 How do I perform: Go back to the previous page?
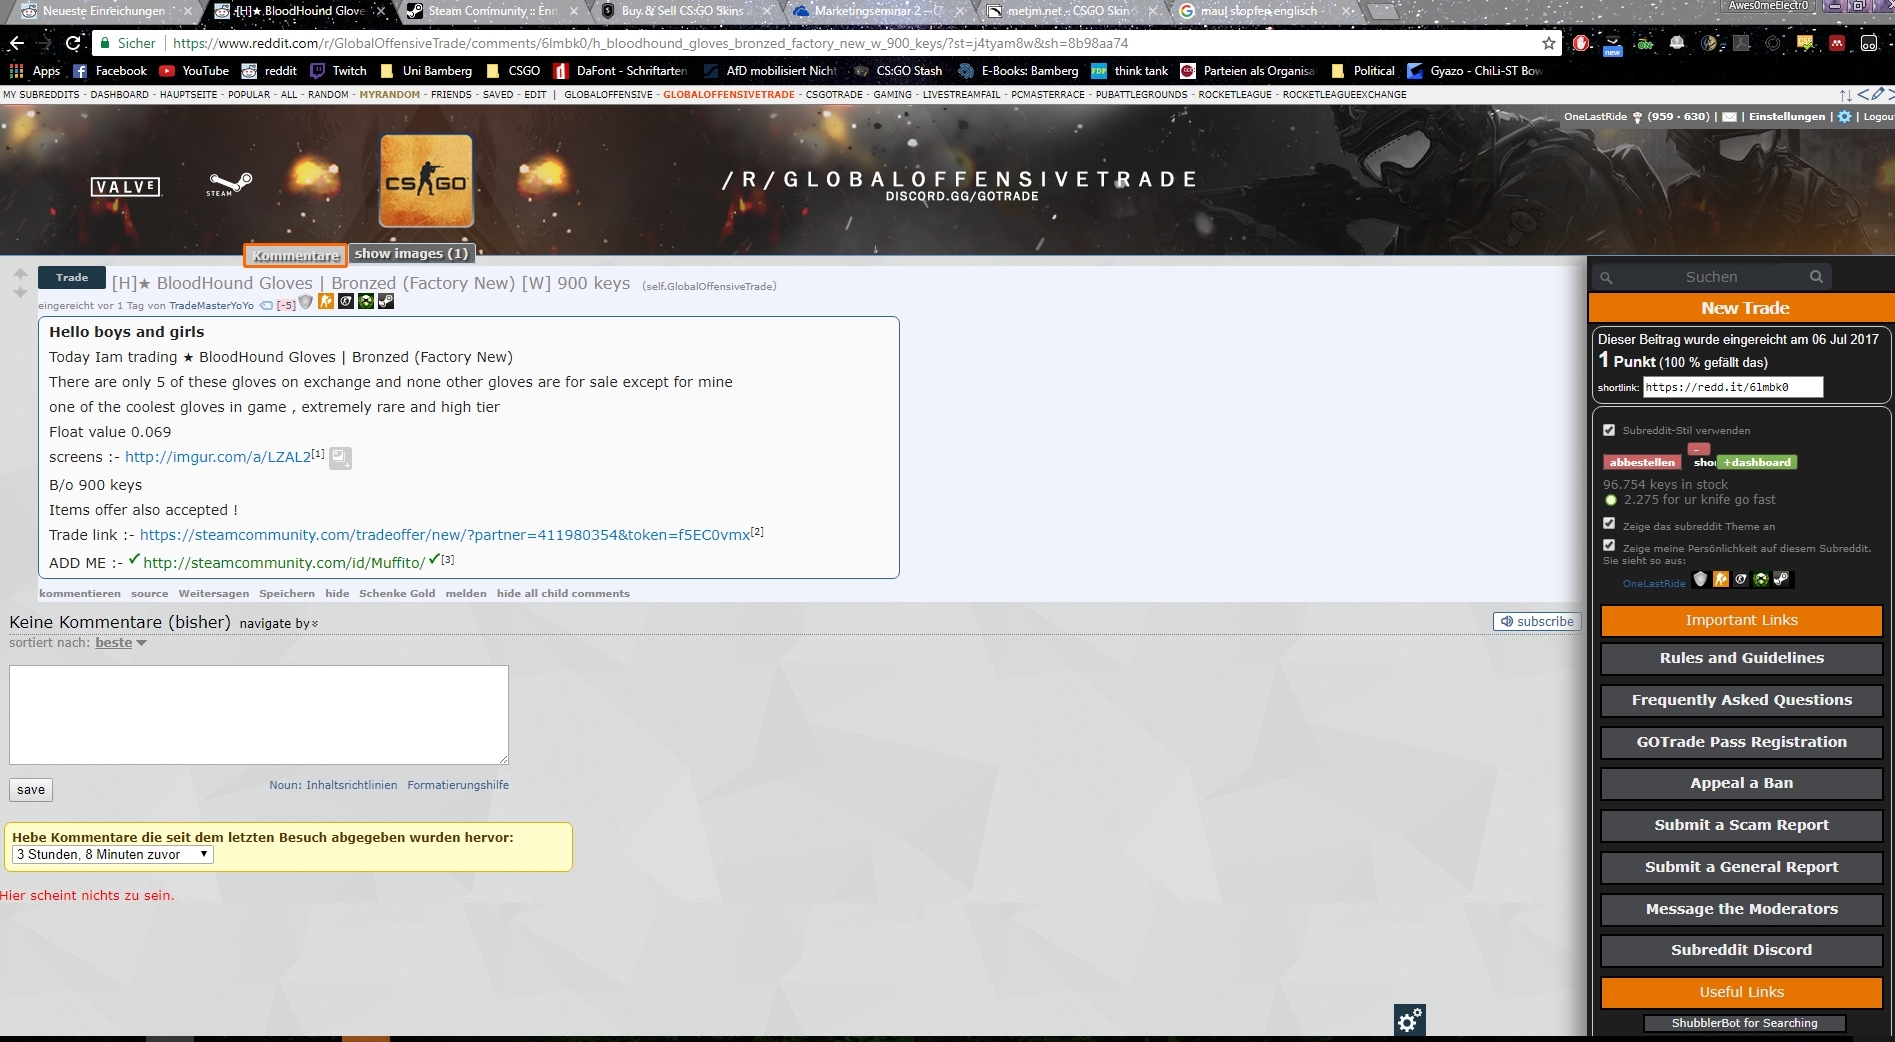point(17,43)
